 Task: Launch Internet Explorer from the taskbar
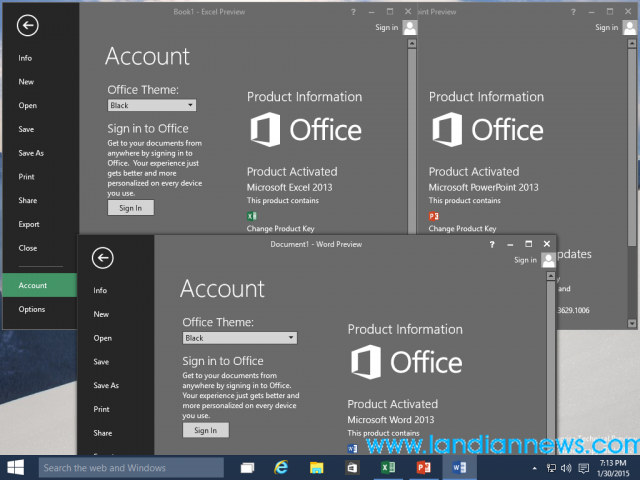(281, 467)
